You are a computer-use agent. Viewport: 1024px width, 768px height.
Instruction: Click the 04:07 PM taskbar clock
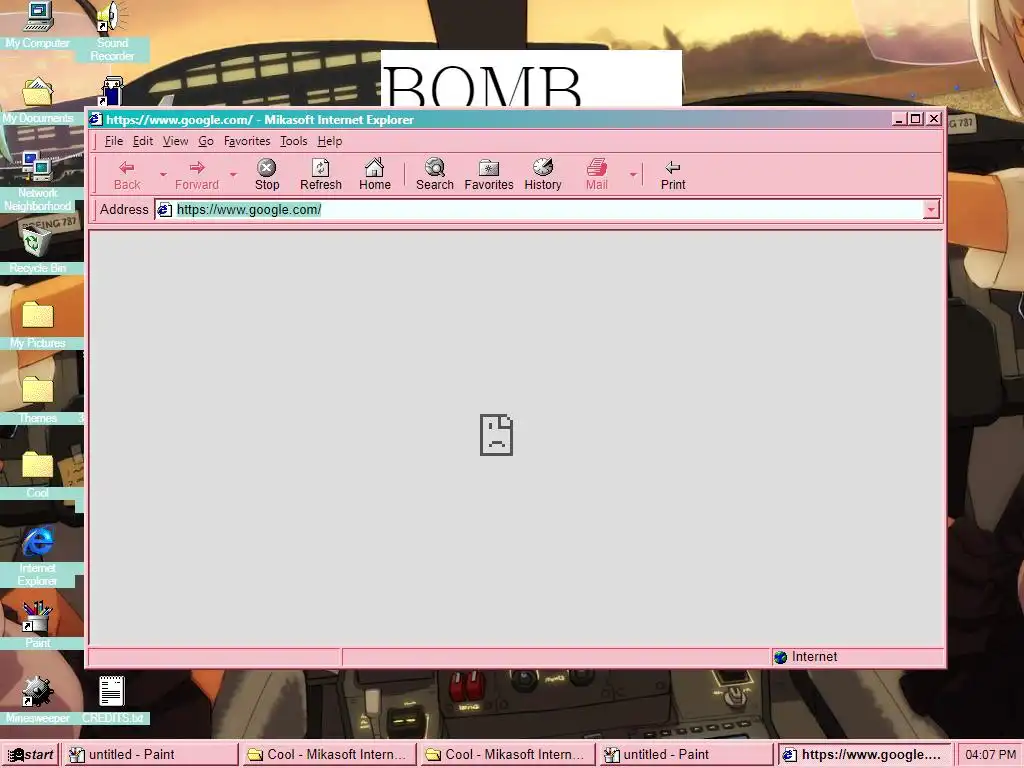(990, 754)
